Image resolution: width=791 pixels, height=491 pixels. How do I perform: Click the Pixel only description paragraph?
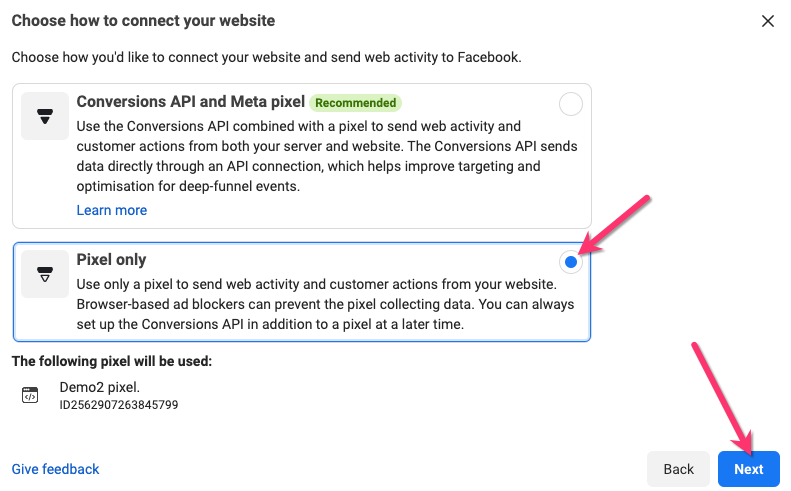[x=325, y=305]
